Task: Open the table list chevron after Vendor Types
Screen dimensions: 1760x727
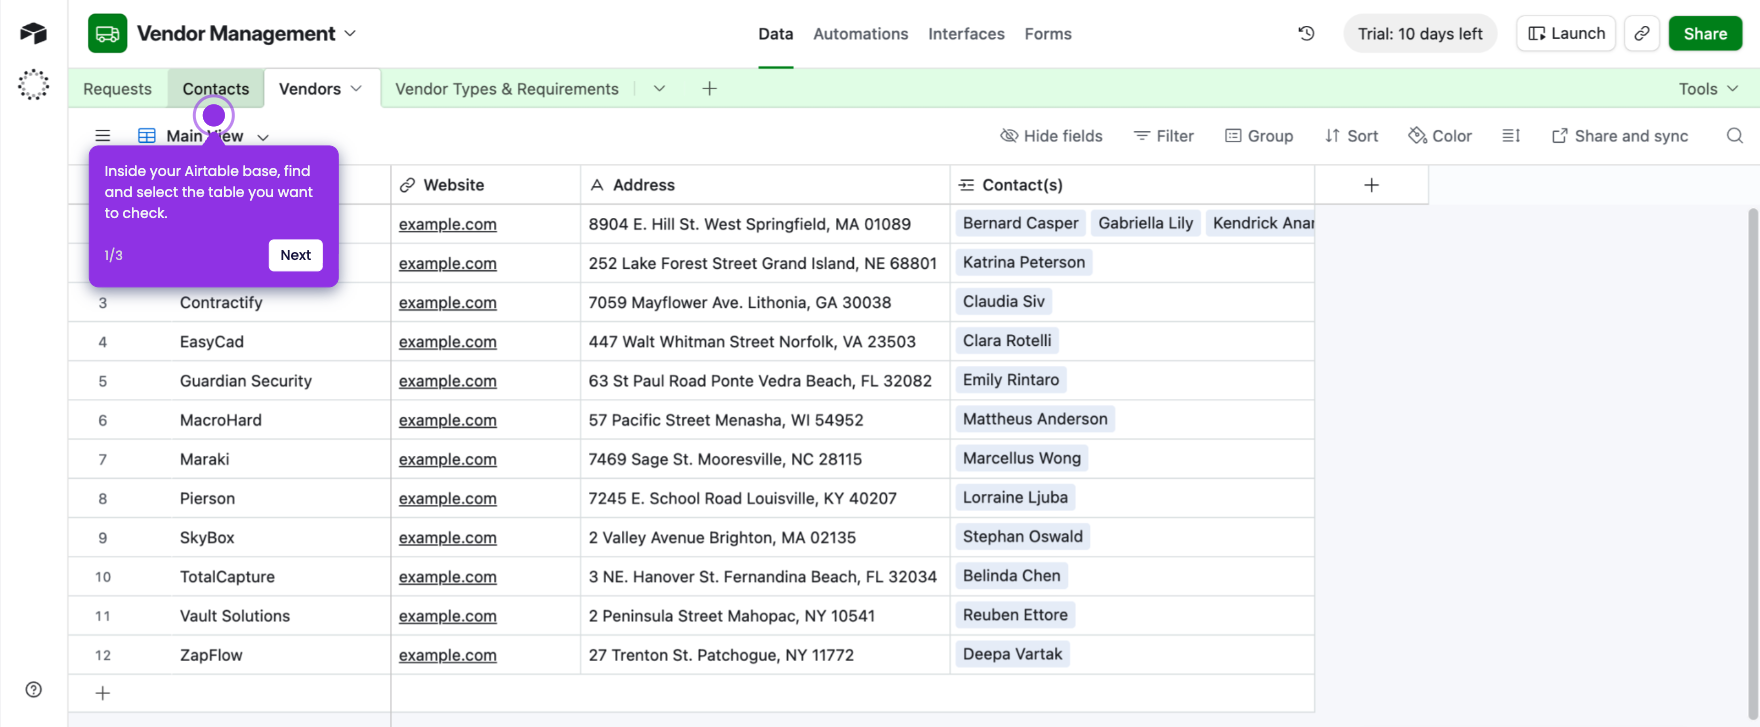Action: 659,88
